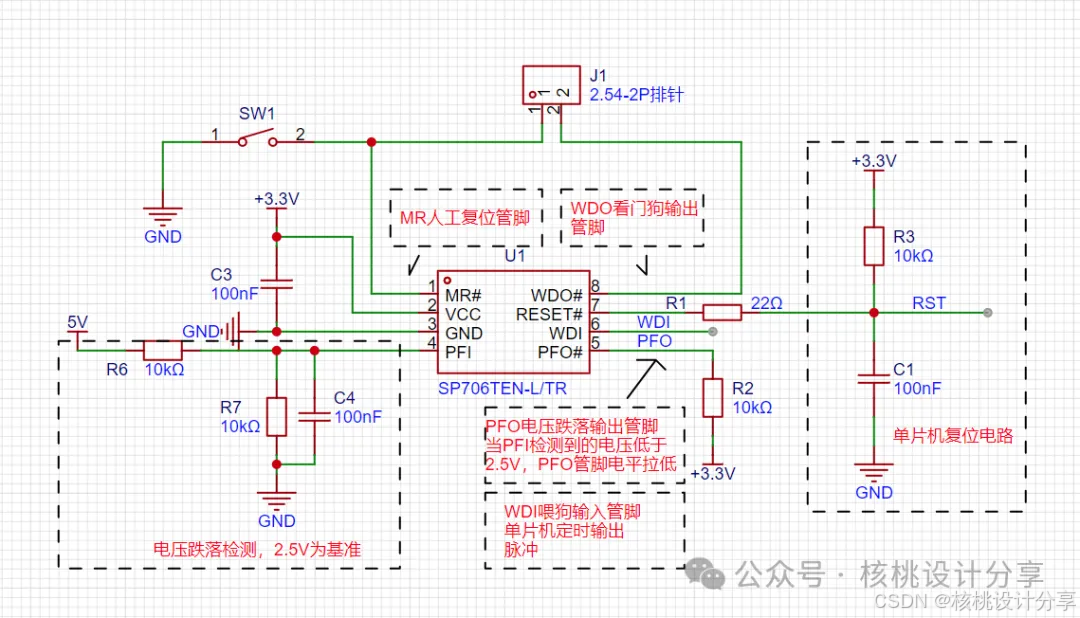Click the RST net label on the right
This screenshot has height=618, width=1080.
[x=927, y=303]
